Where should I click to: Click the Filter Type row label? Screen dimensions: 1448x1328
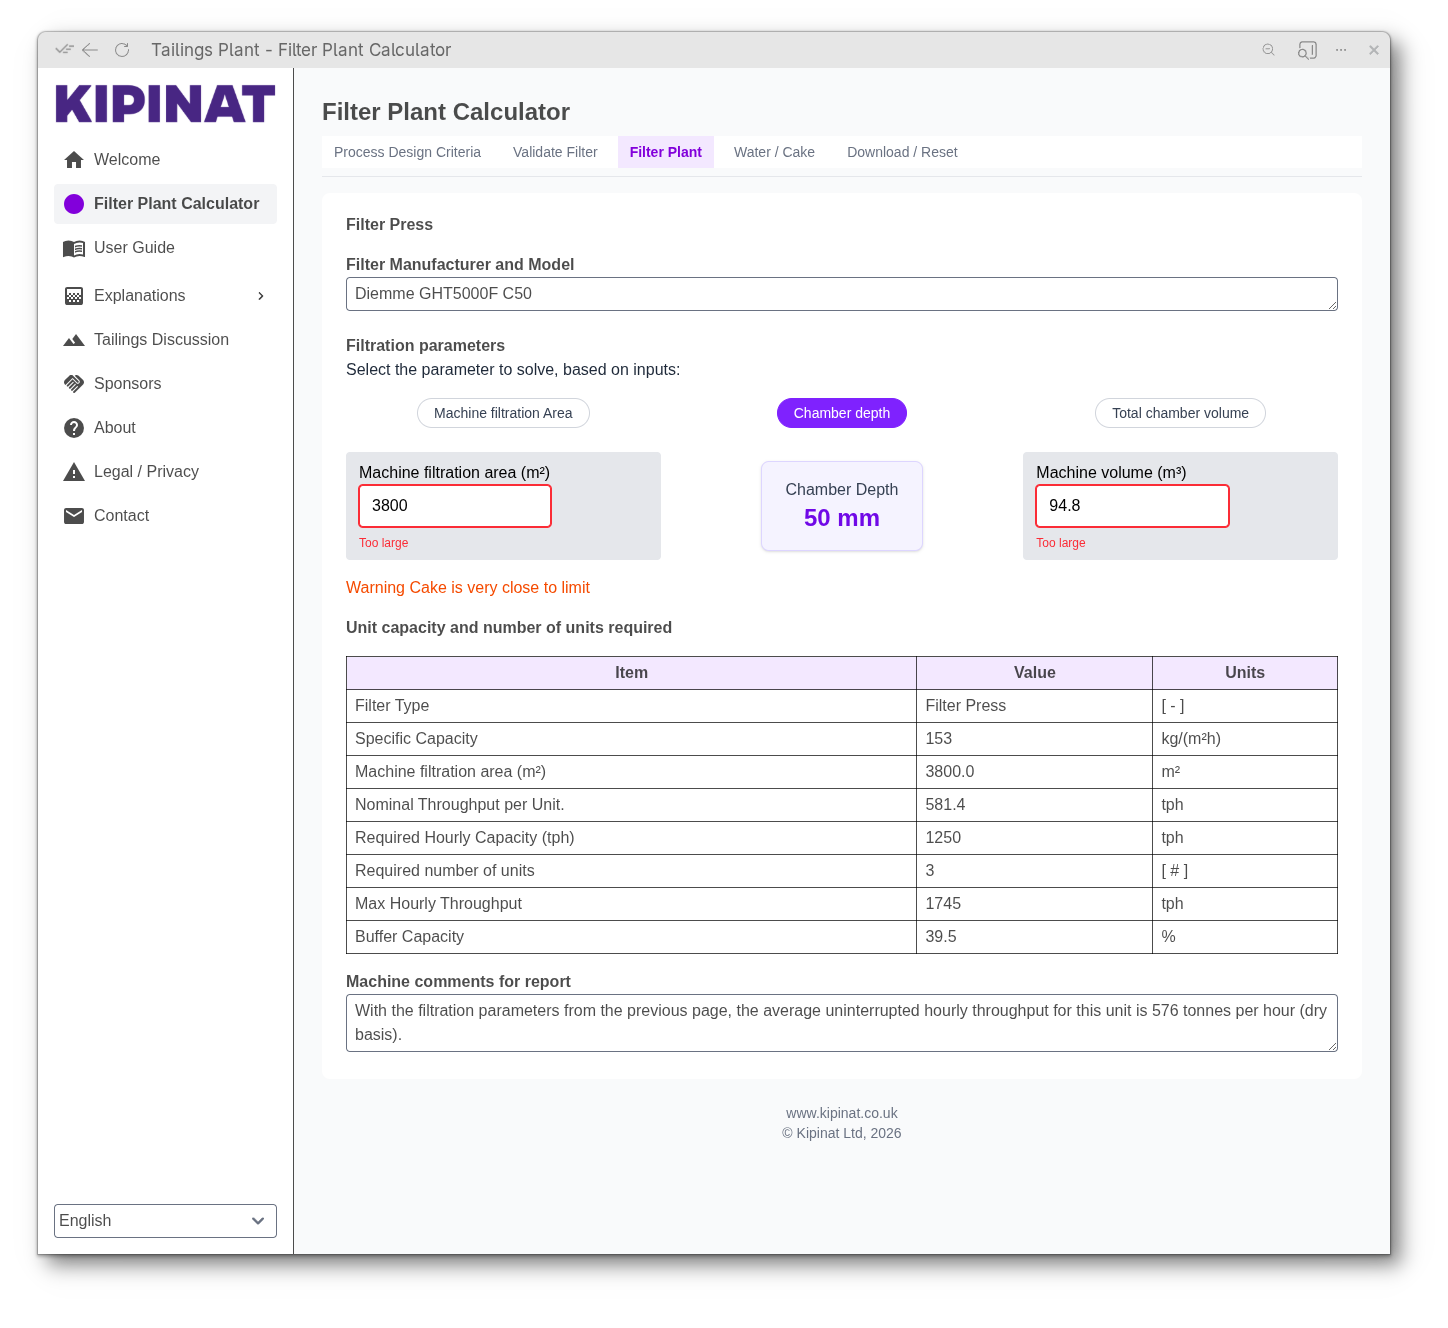[x=392, y=706]
